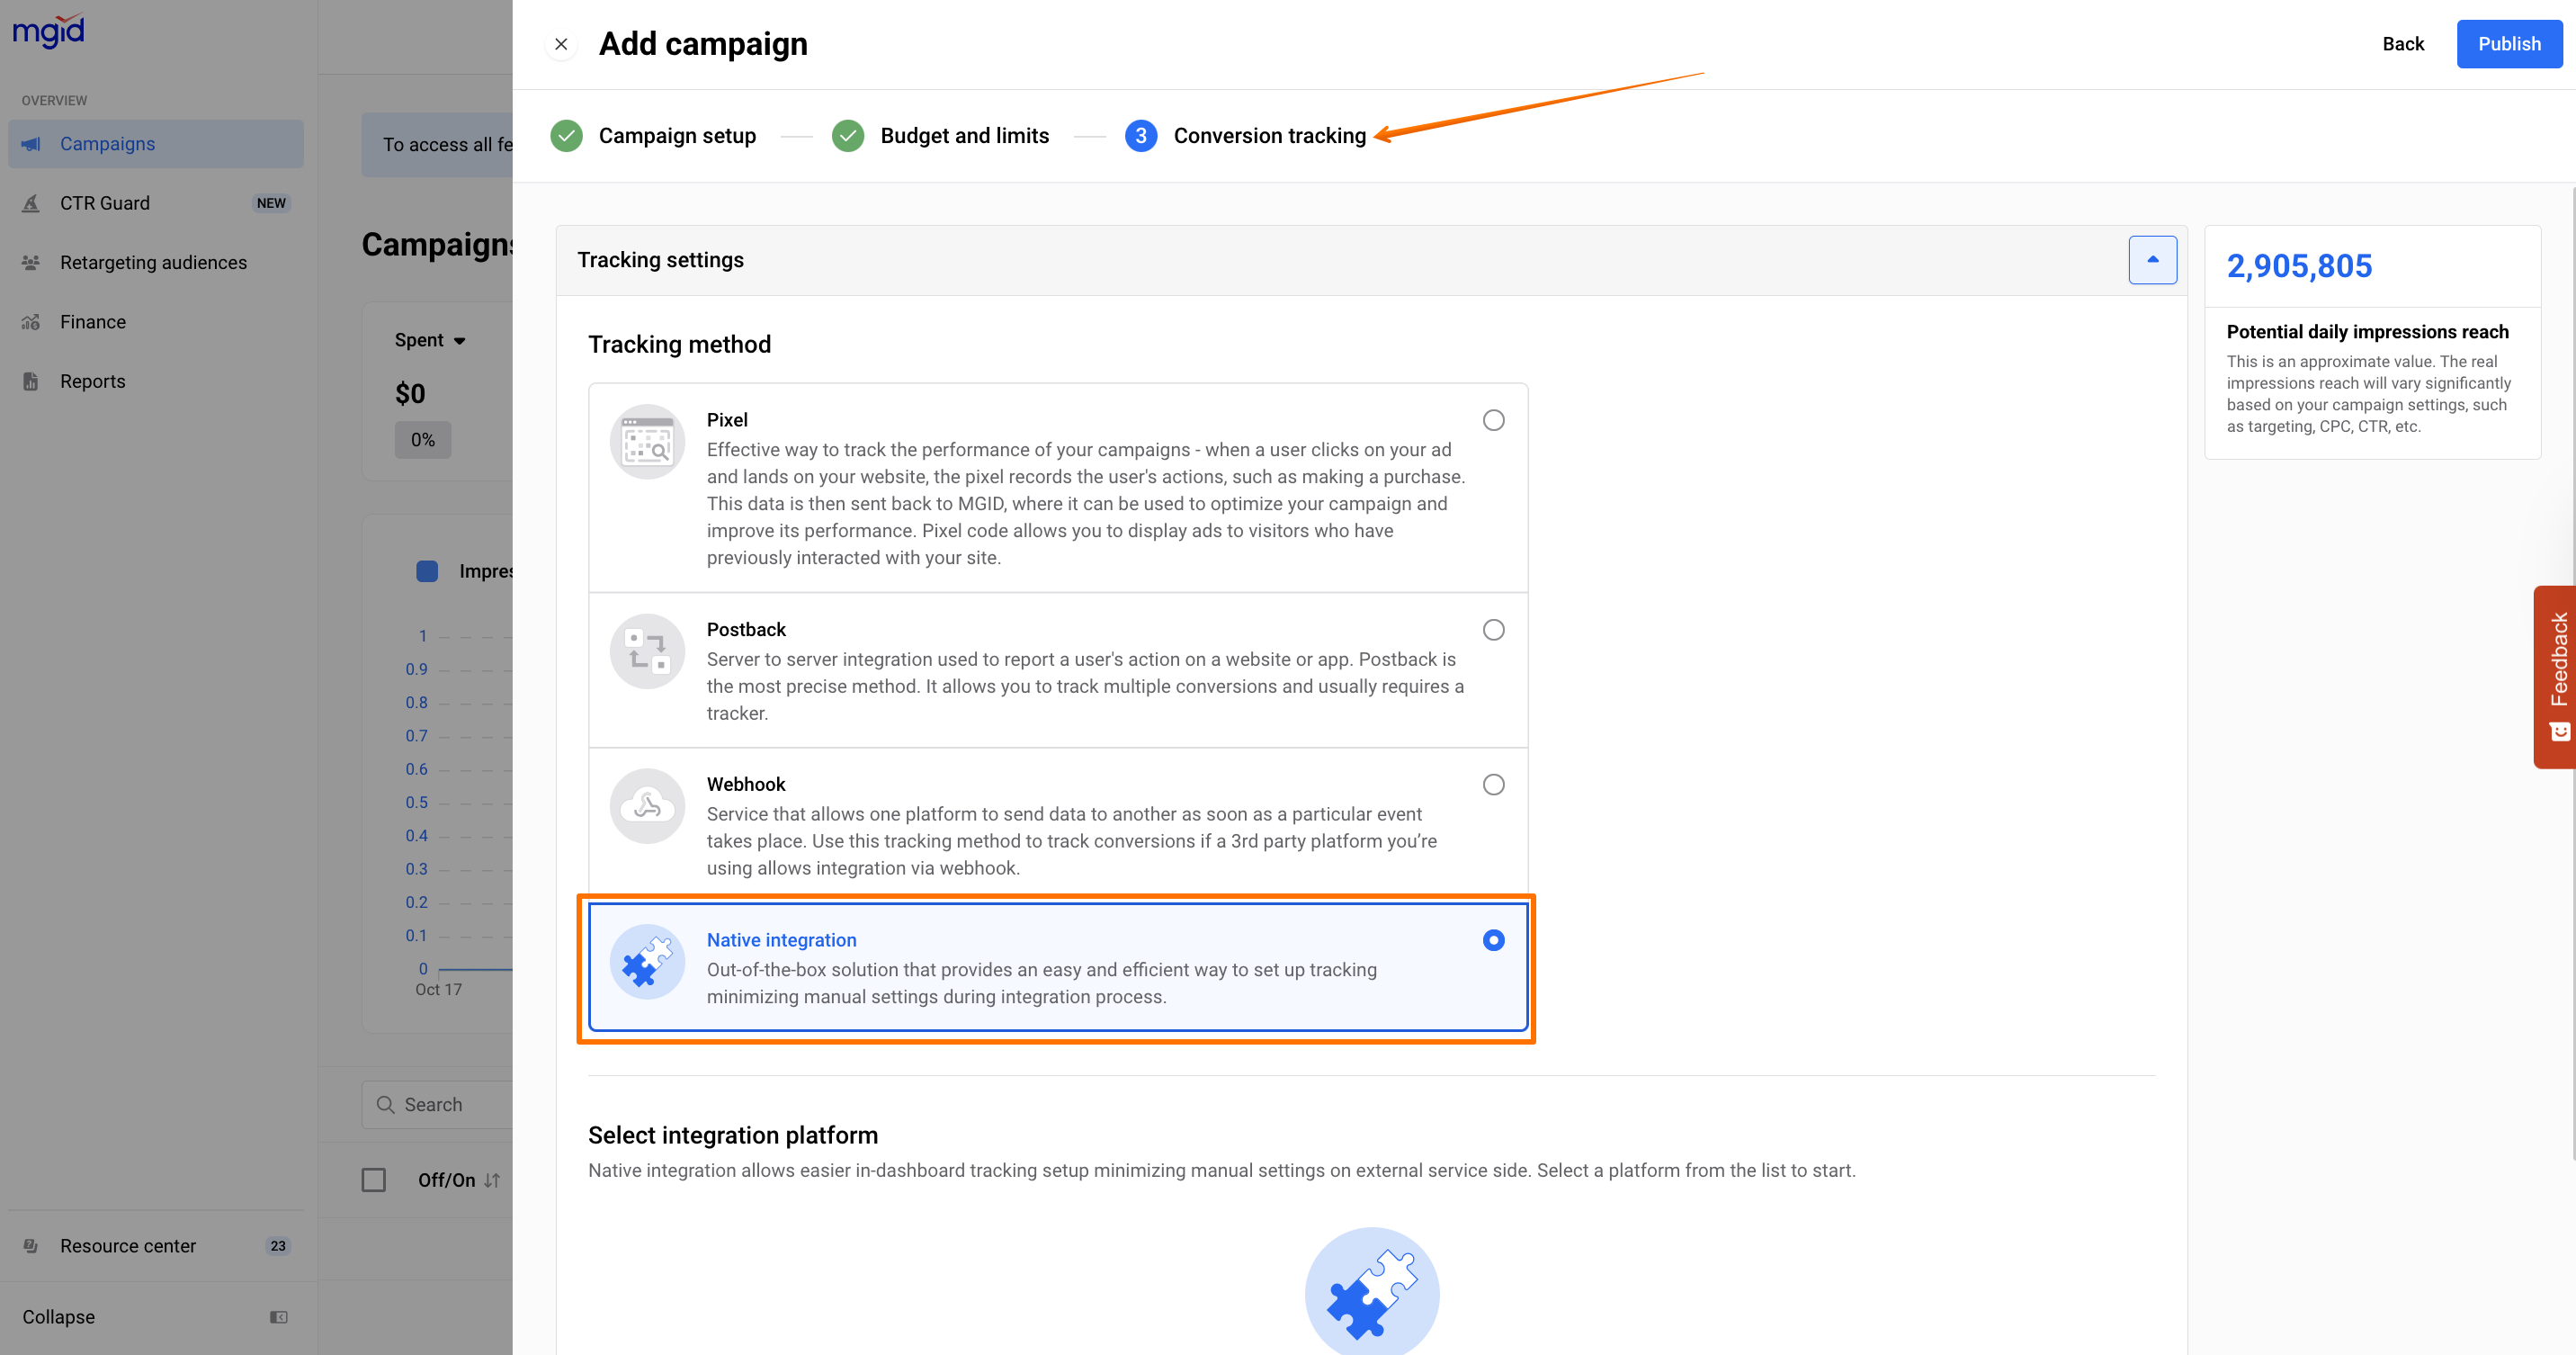Click the Publish button
This screenshot has height=1355, width=2576.
click(2508, 44)
